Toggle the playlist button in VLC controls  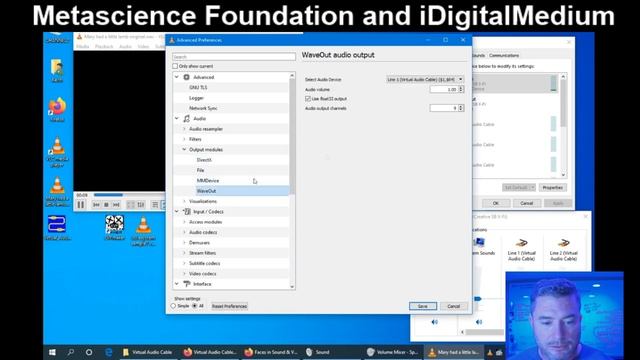click(155, 205)
